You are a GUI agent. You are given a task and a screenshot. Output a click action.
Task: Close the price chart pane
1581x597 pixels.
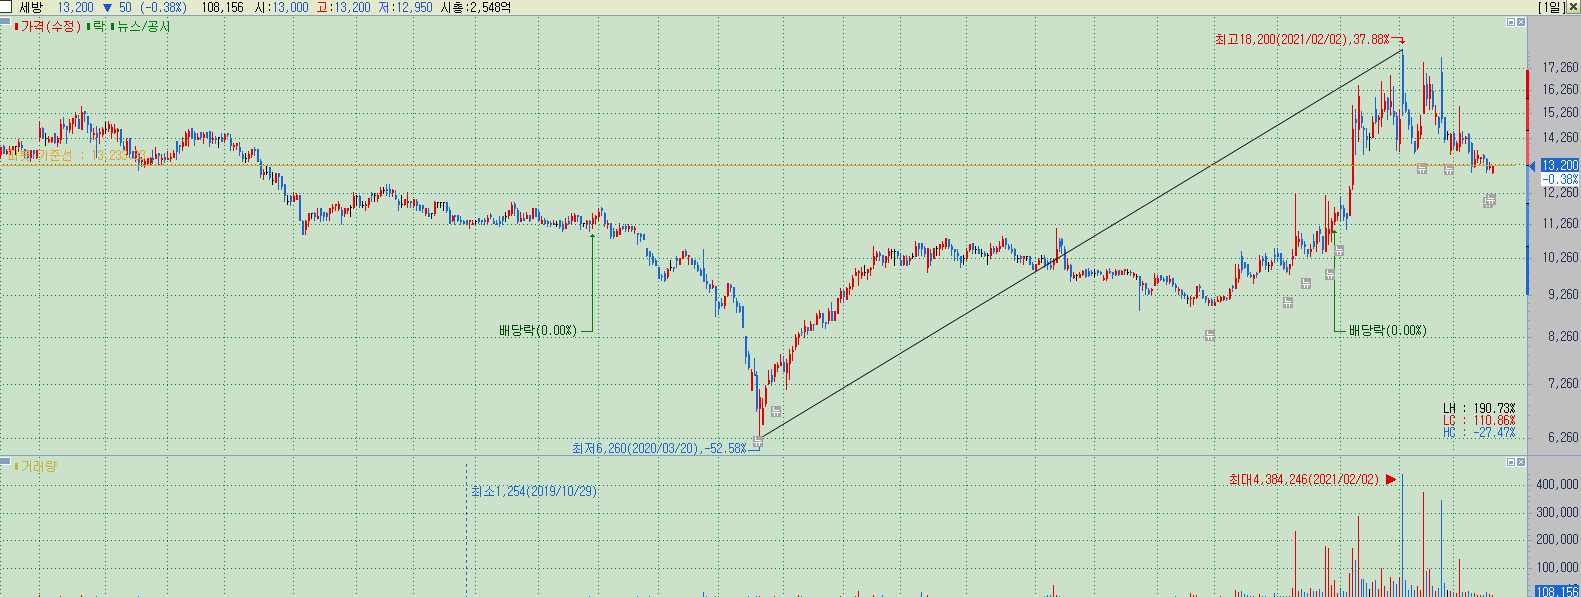point(1521,22)
